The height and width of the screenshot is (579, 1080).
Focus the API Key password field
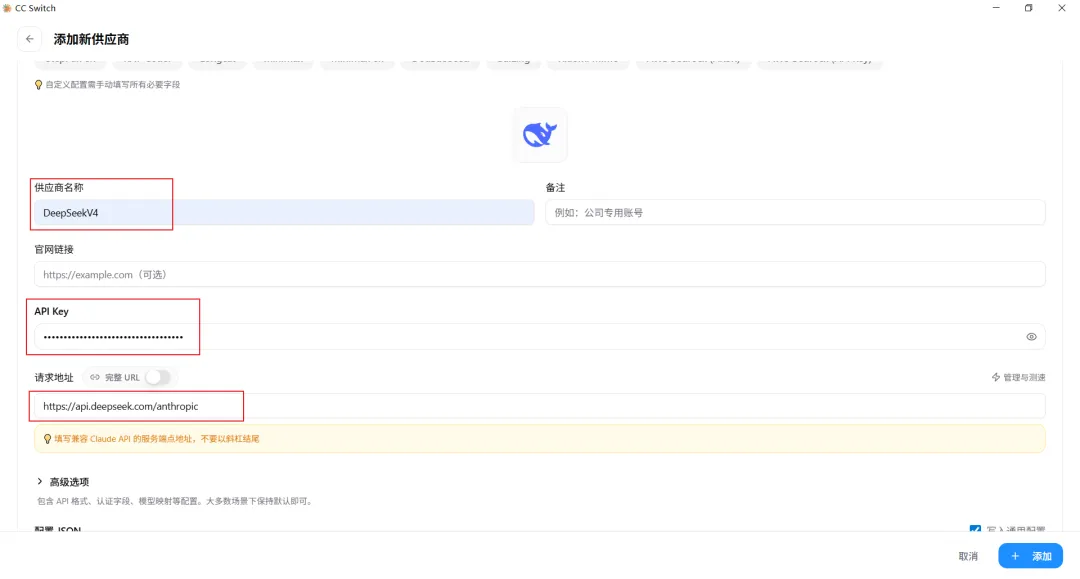[x=540, y=337]
